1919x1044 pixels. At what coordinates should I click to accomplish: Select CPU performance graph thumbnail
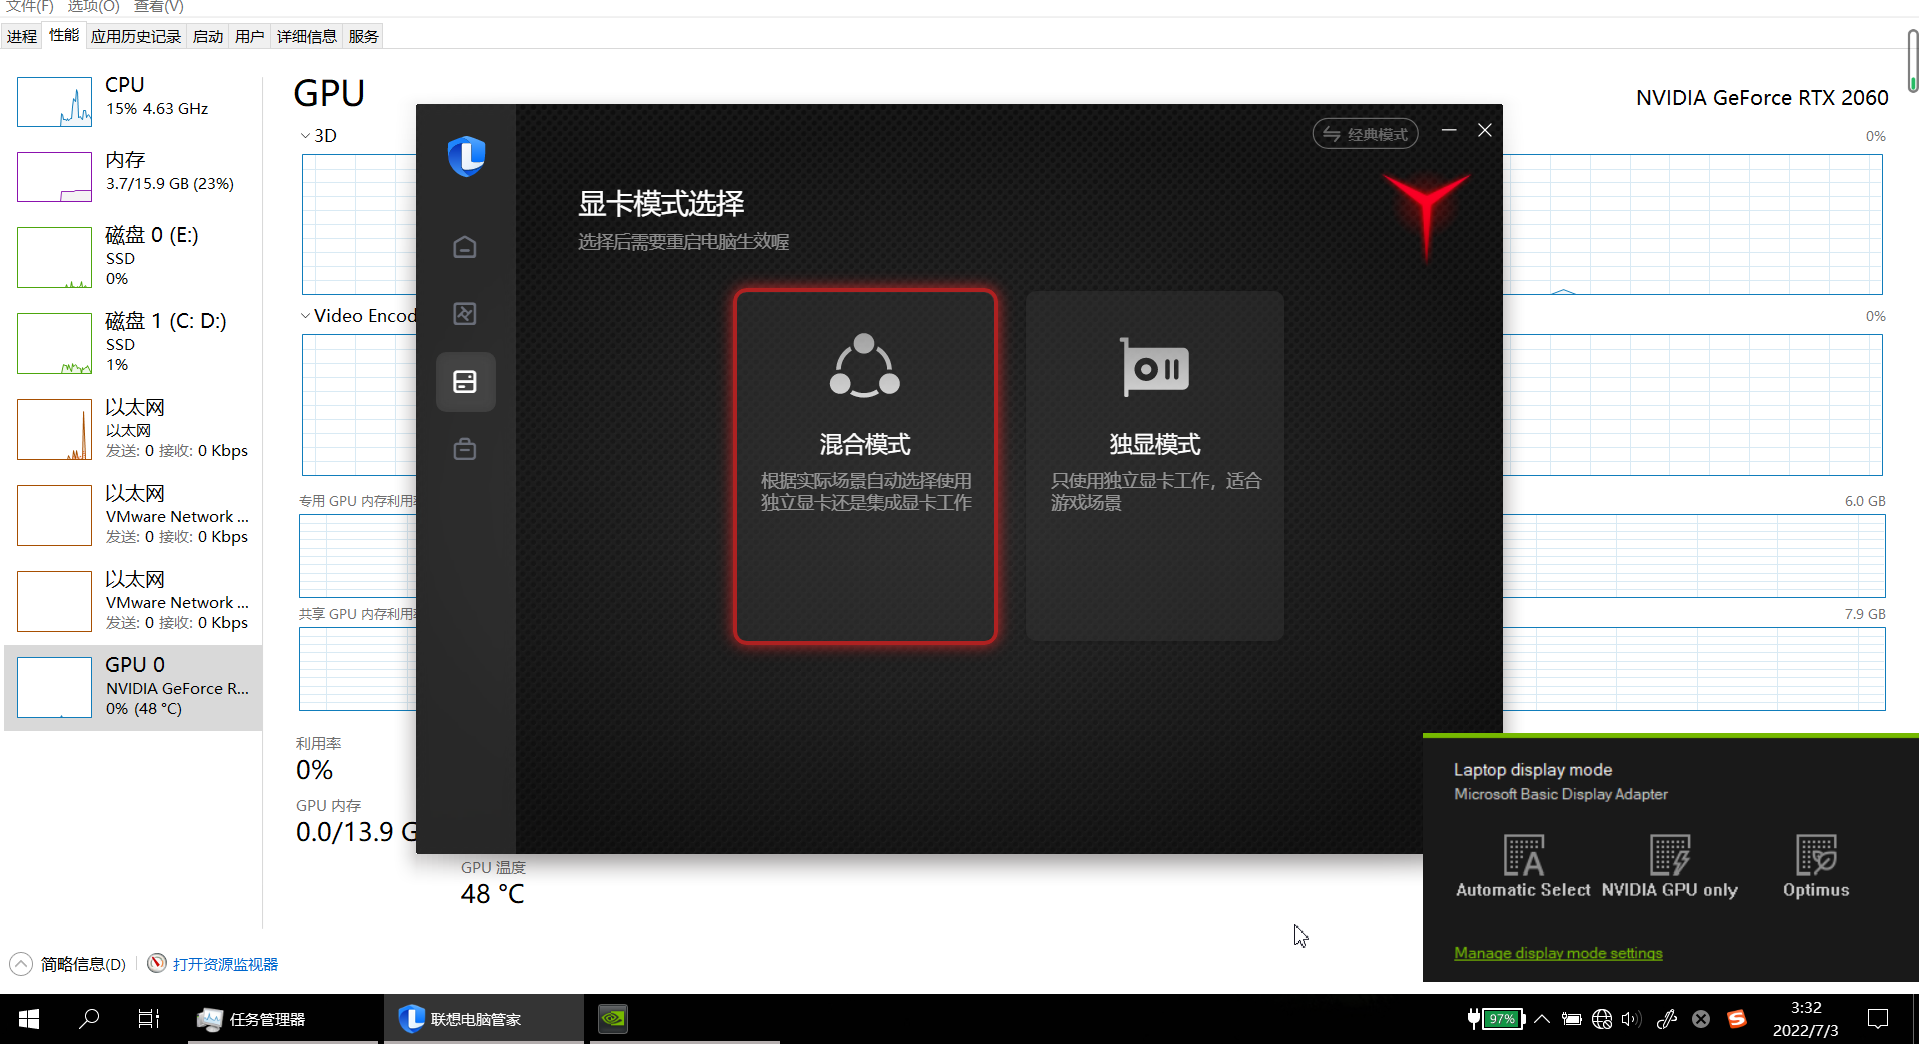54,102
